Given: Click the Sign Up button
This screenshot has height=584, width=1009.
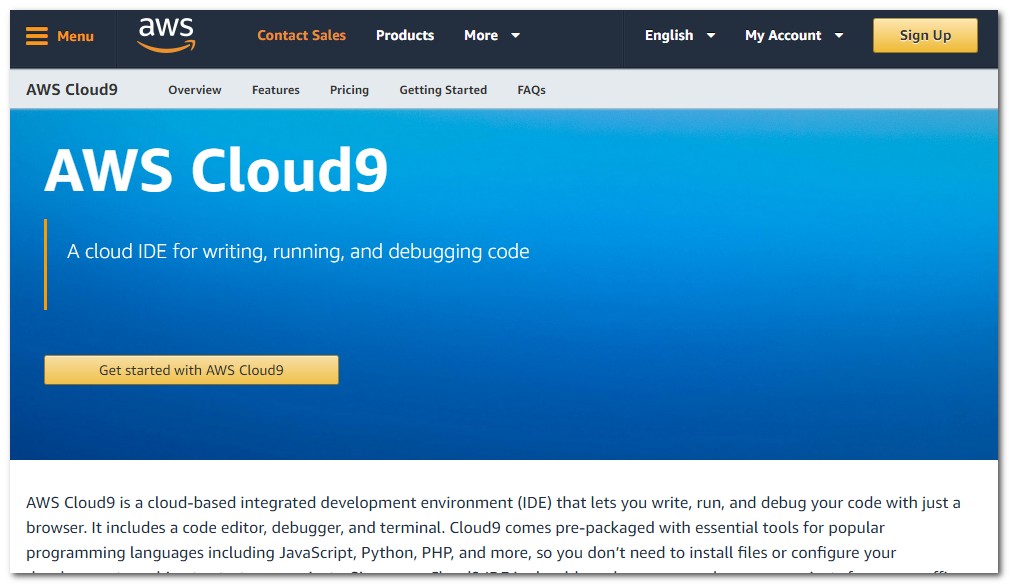Looking at the screenshot, I should coord(925,35).
